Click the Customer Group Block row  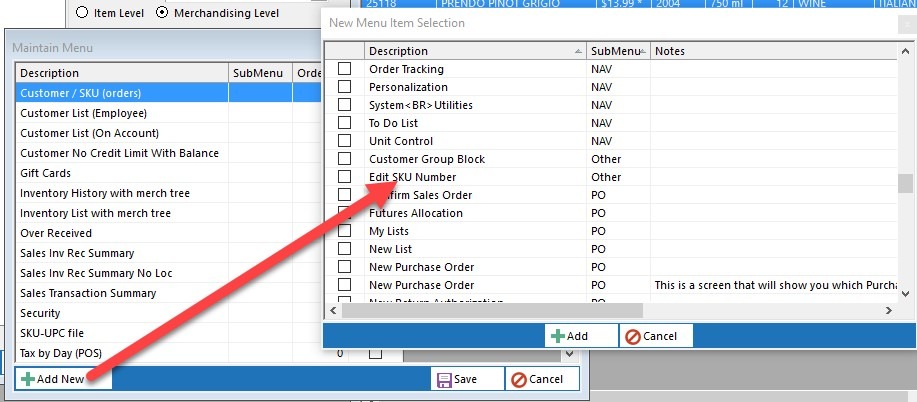[427, 159]
